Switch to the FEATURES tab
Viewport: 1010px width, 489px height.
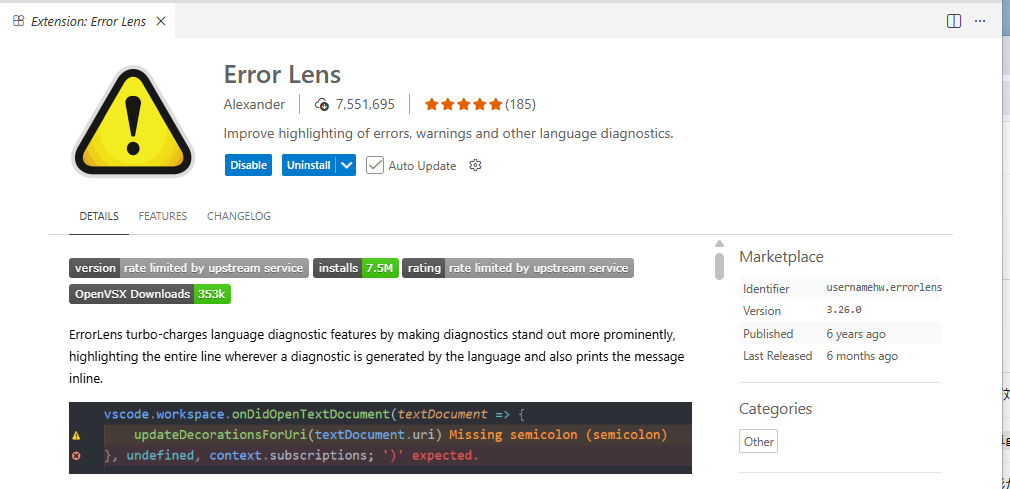[x=163, y=216]
